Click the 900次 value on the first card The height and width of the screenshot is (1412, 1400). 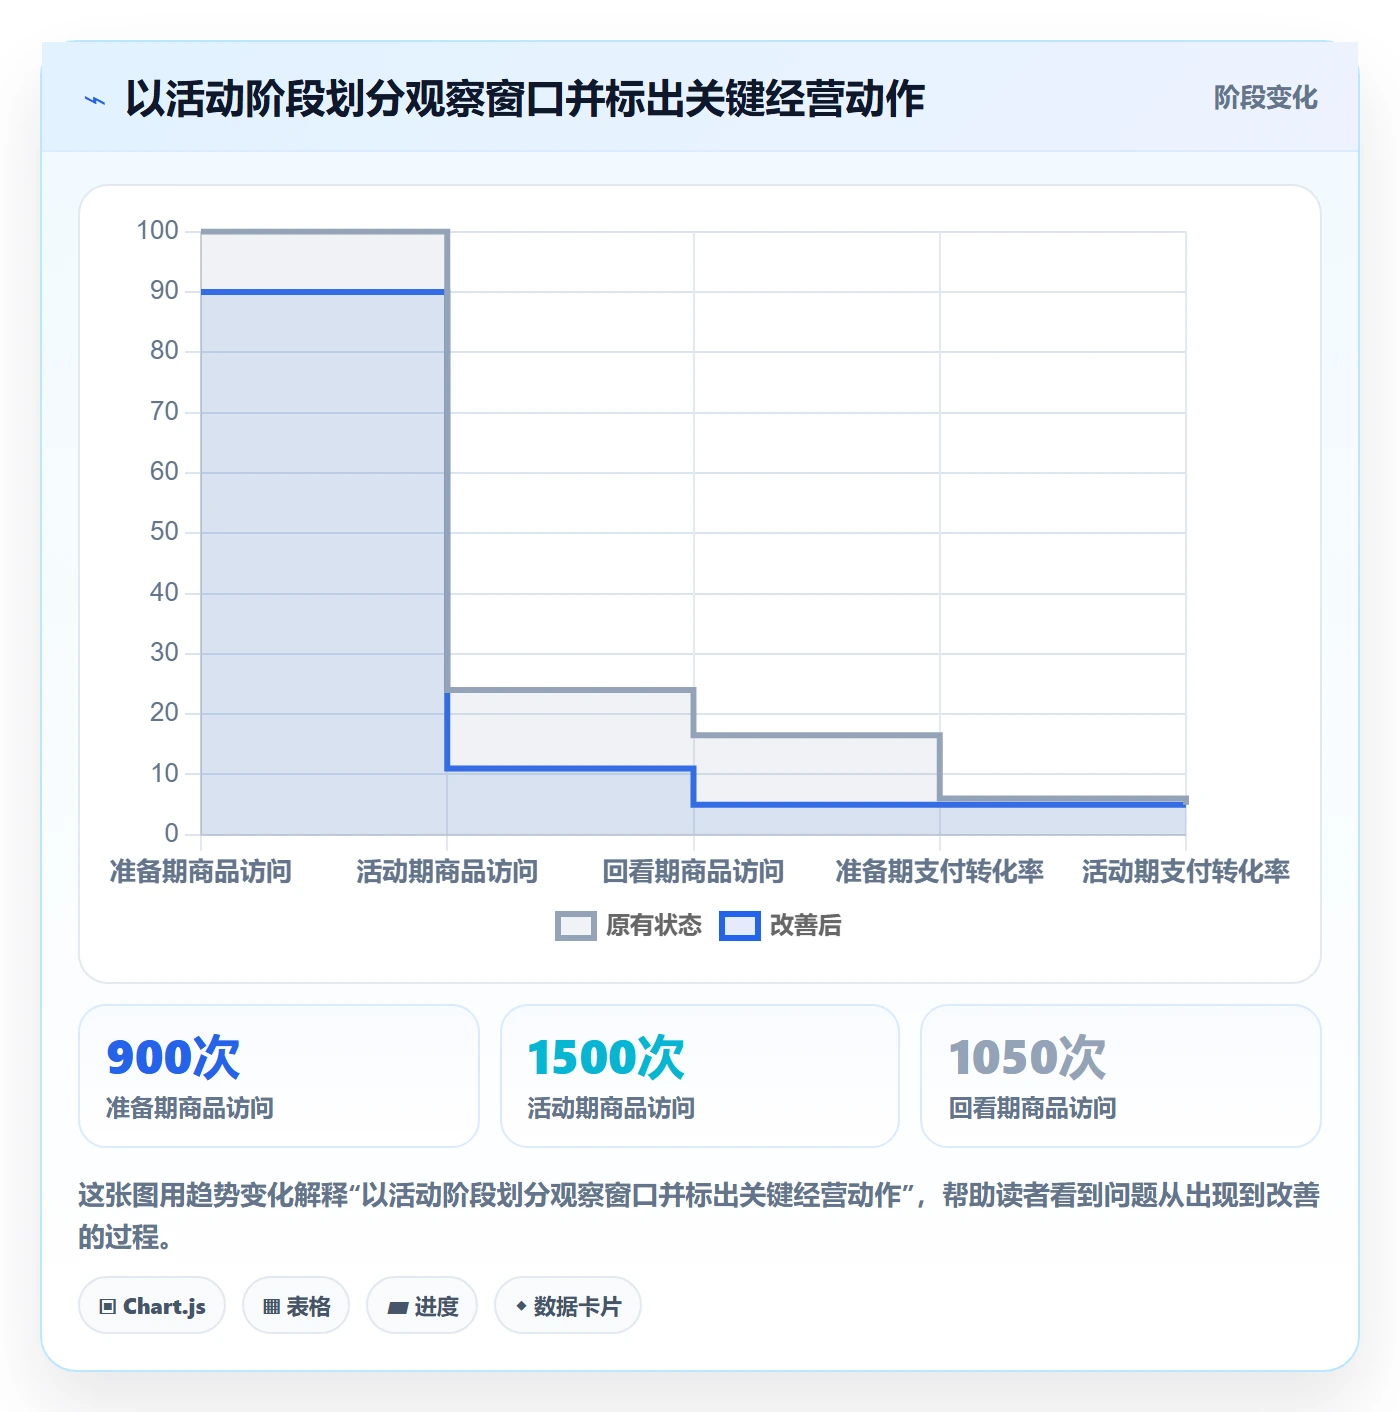(x=173, y=1057)
